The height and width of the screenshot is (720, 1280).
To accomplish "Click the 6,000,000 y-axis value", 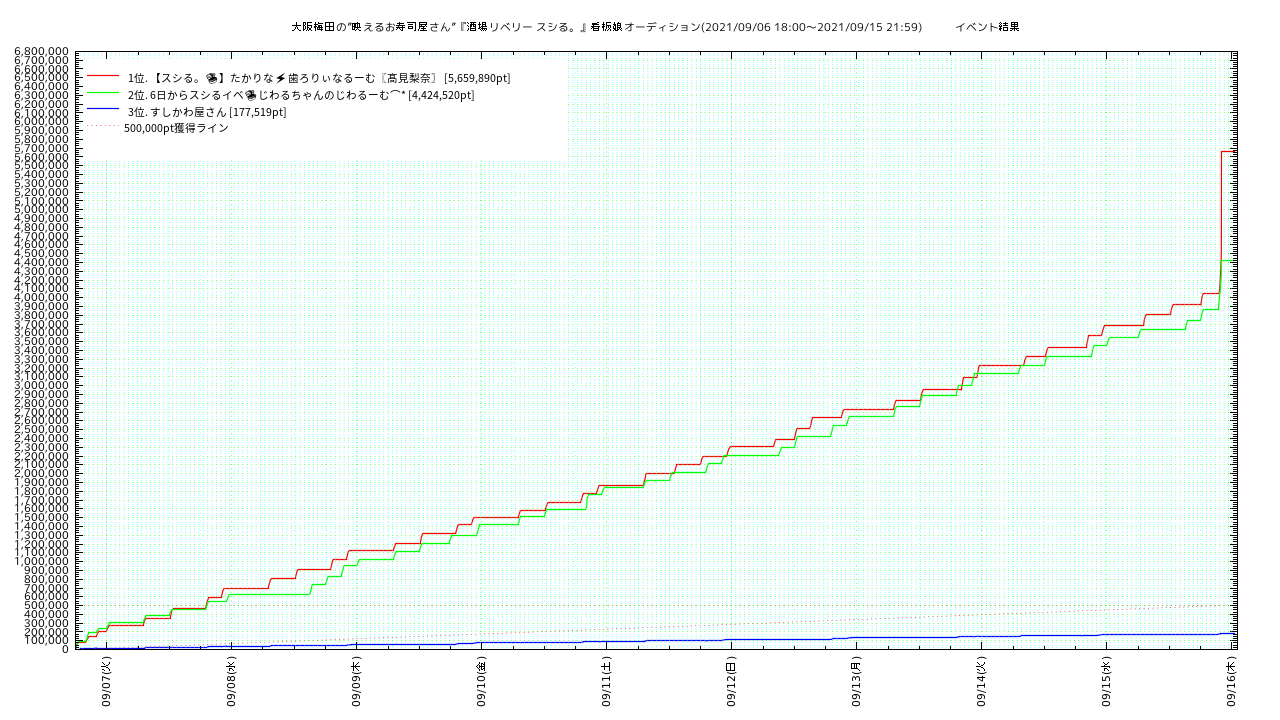I will tap(41, 121).
